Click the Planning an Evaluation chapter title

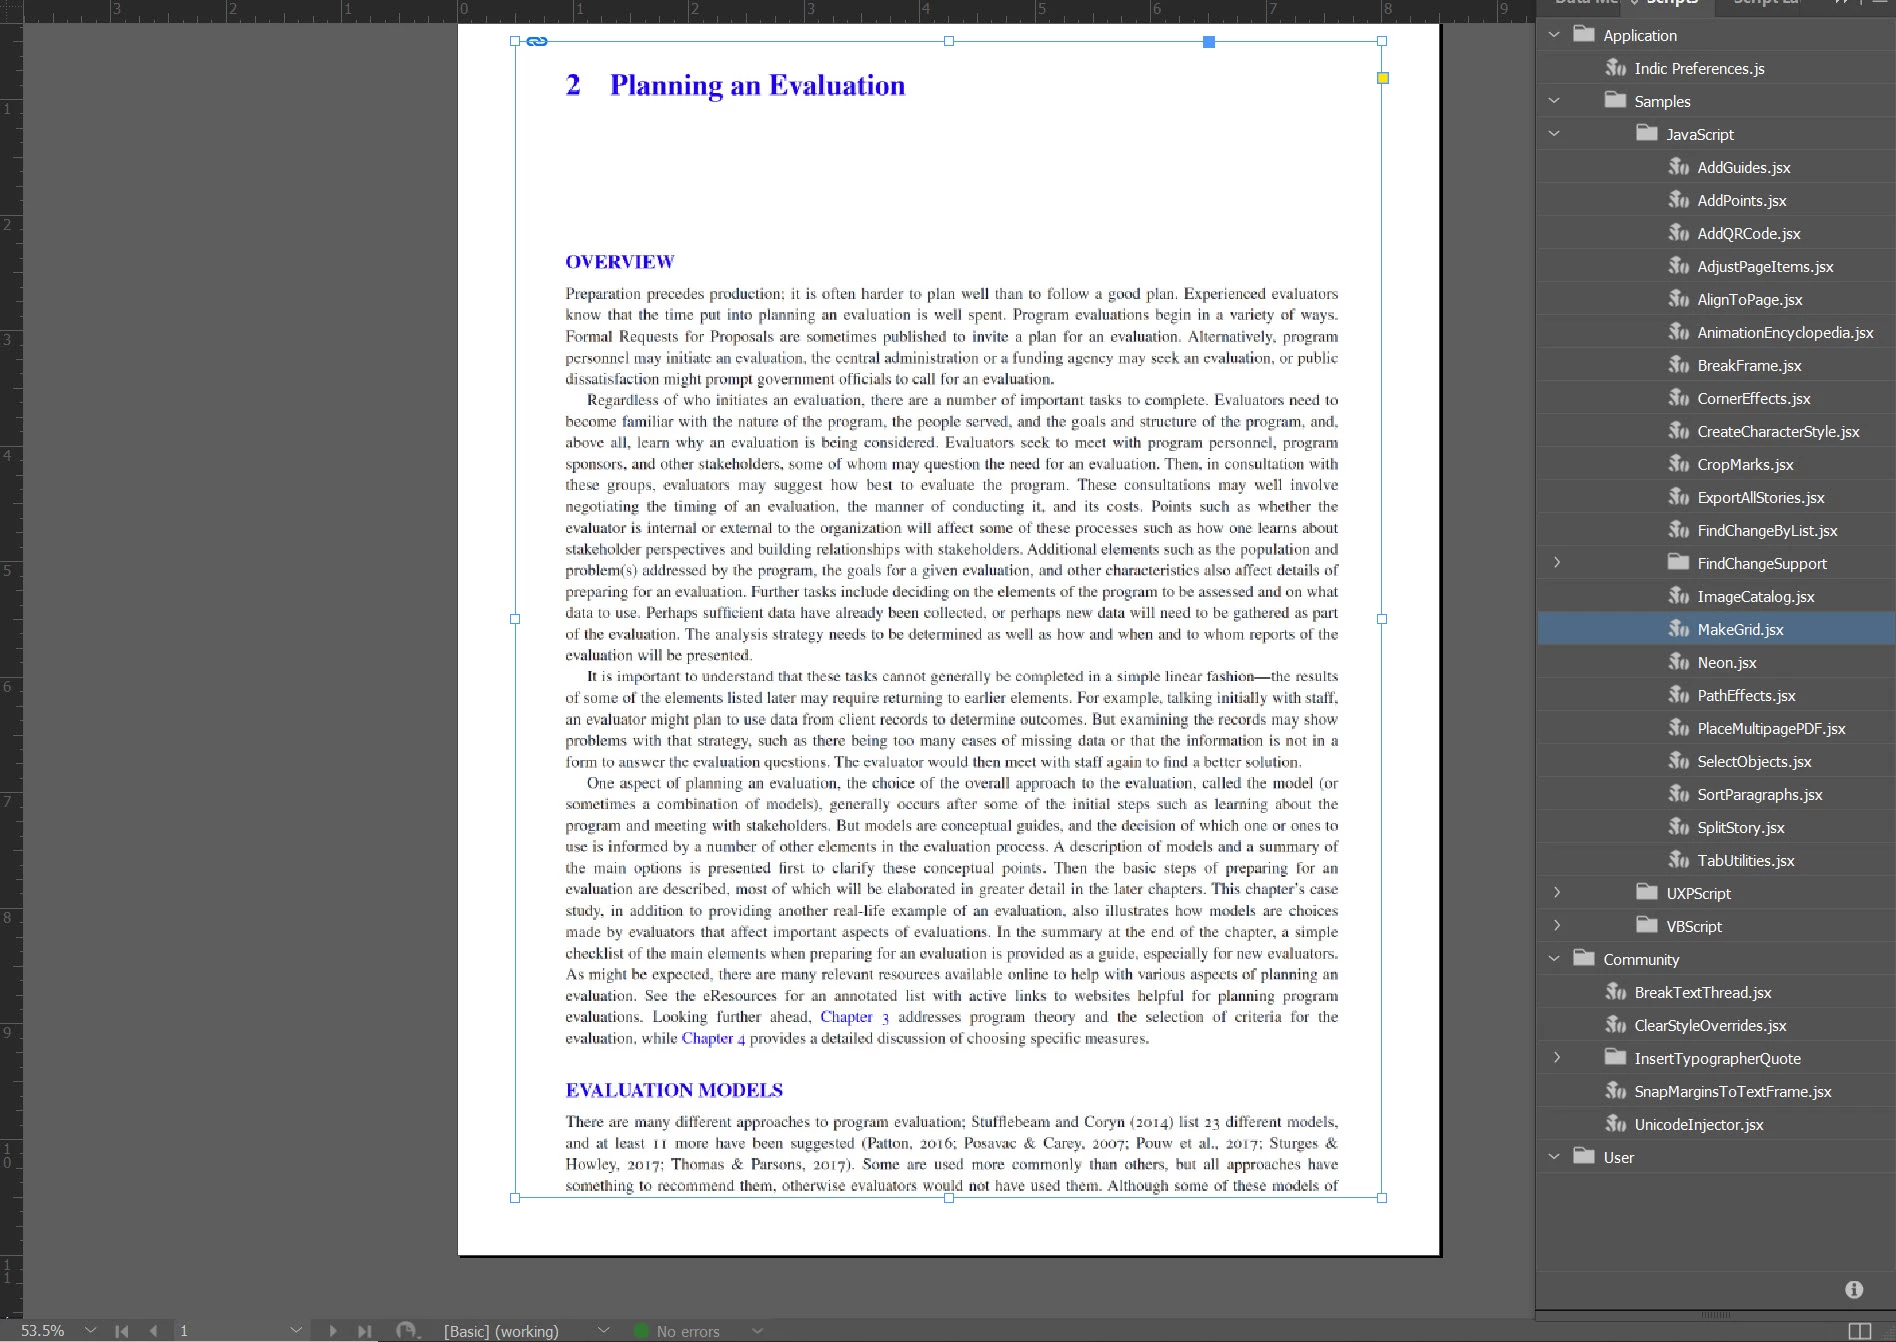757,86
